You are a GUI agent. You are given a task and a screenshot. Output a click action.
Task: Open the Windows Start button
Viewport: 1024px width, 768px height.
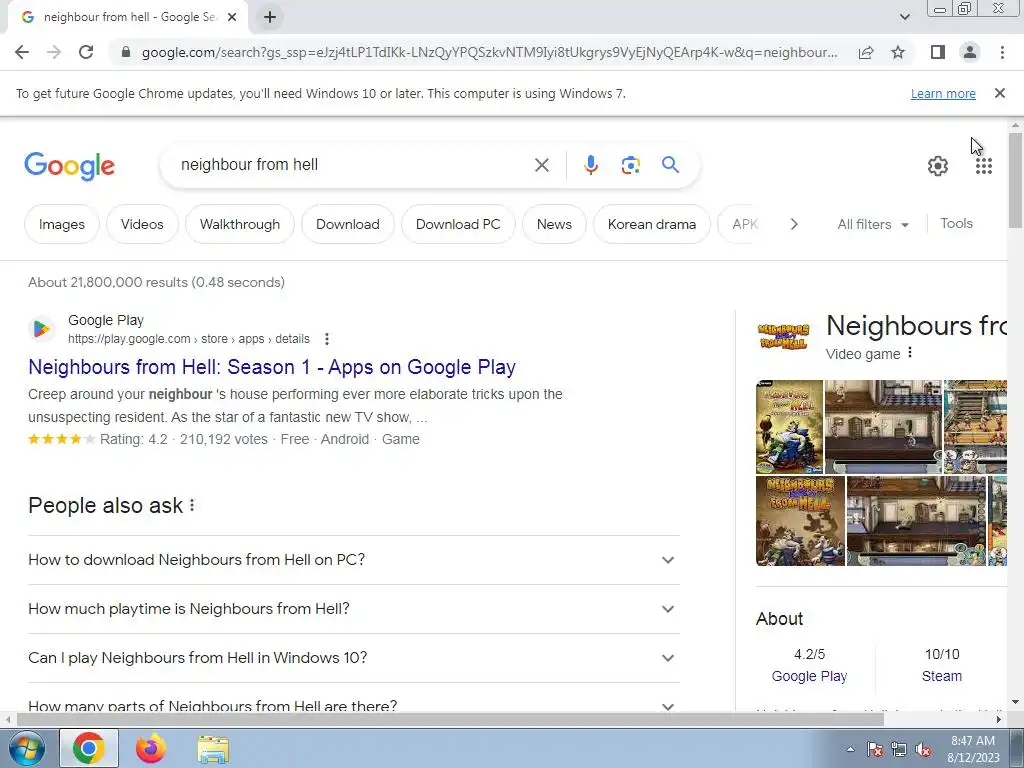tap(26, 748)
